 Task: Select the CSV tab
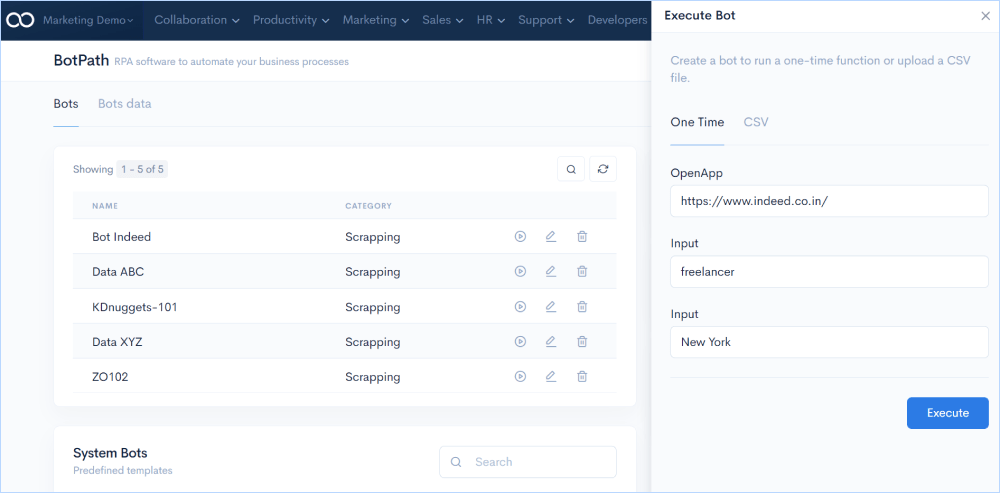(x=756, y=122)
